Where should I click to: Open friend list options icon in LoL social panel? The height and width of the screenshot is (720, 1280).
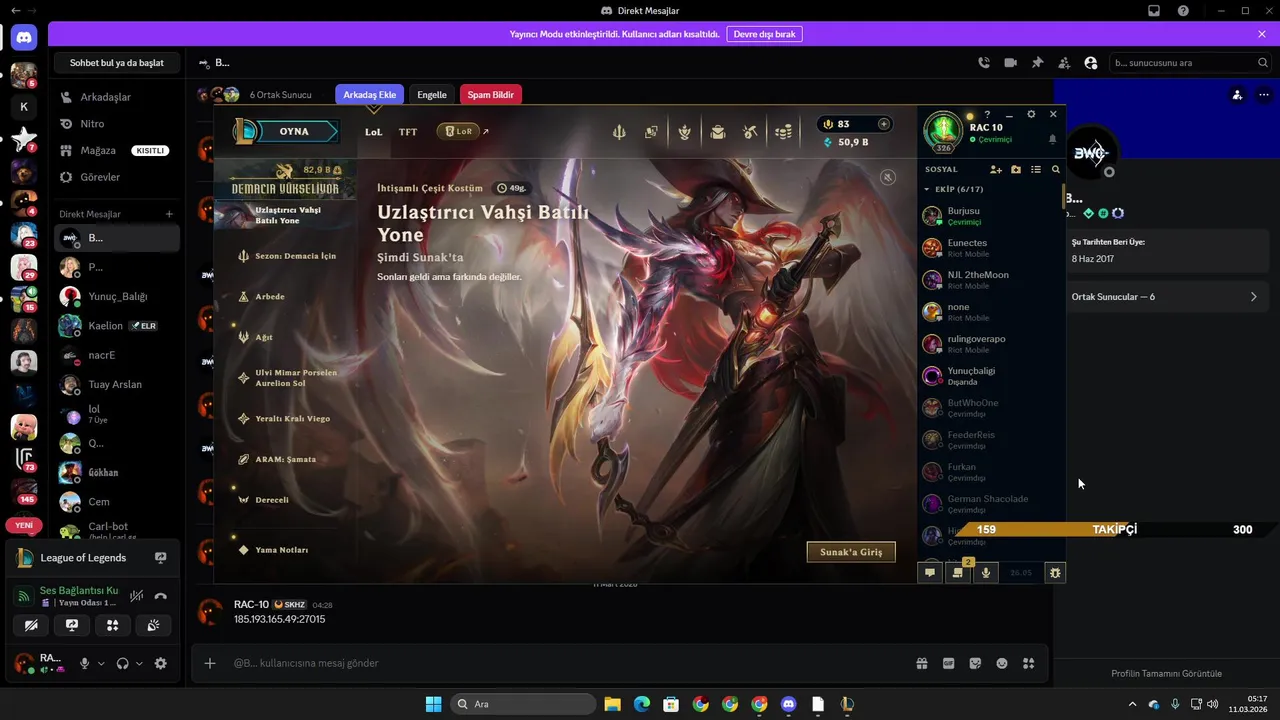pos(1036,170)
